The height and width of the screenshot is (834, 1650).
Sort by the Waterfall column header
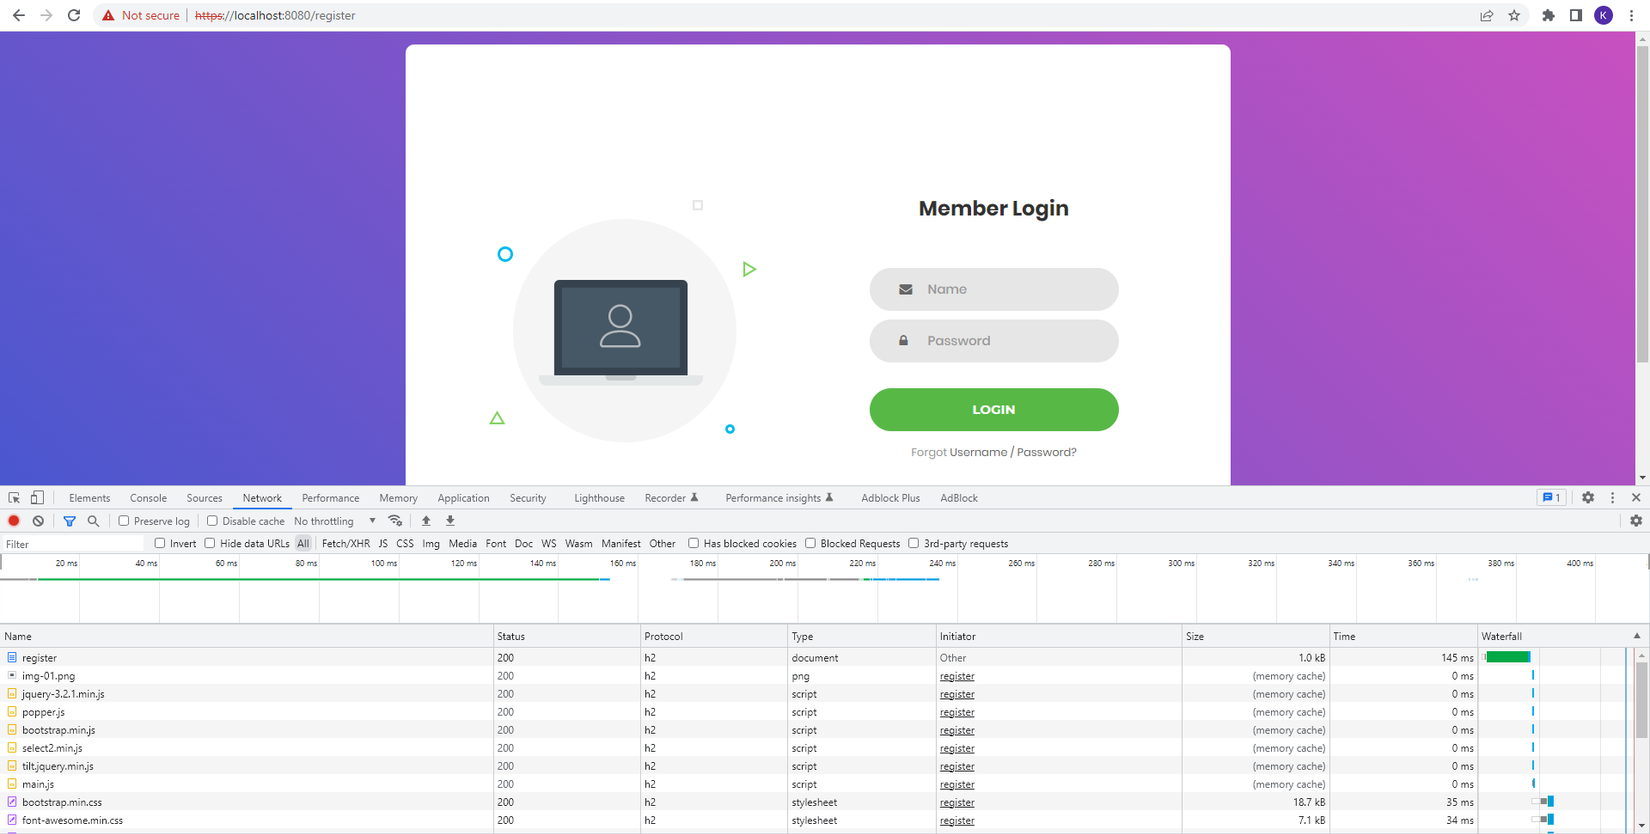click(x=1562, y=636)
